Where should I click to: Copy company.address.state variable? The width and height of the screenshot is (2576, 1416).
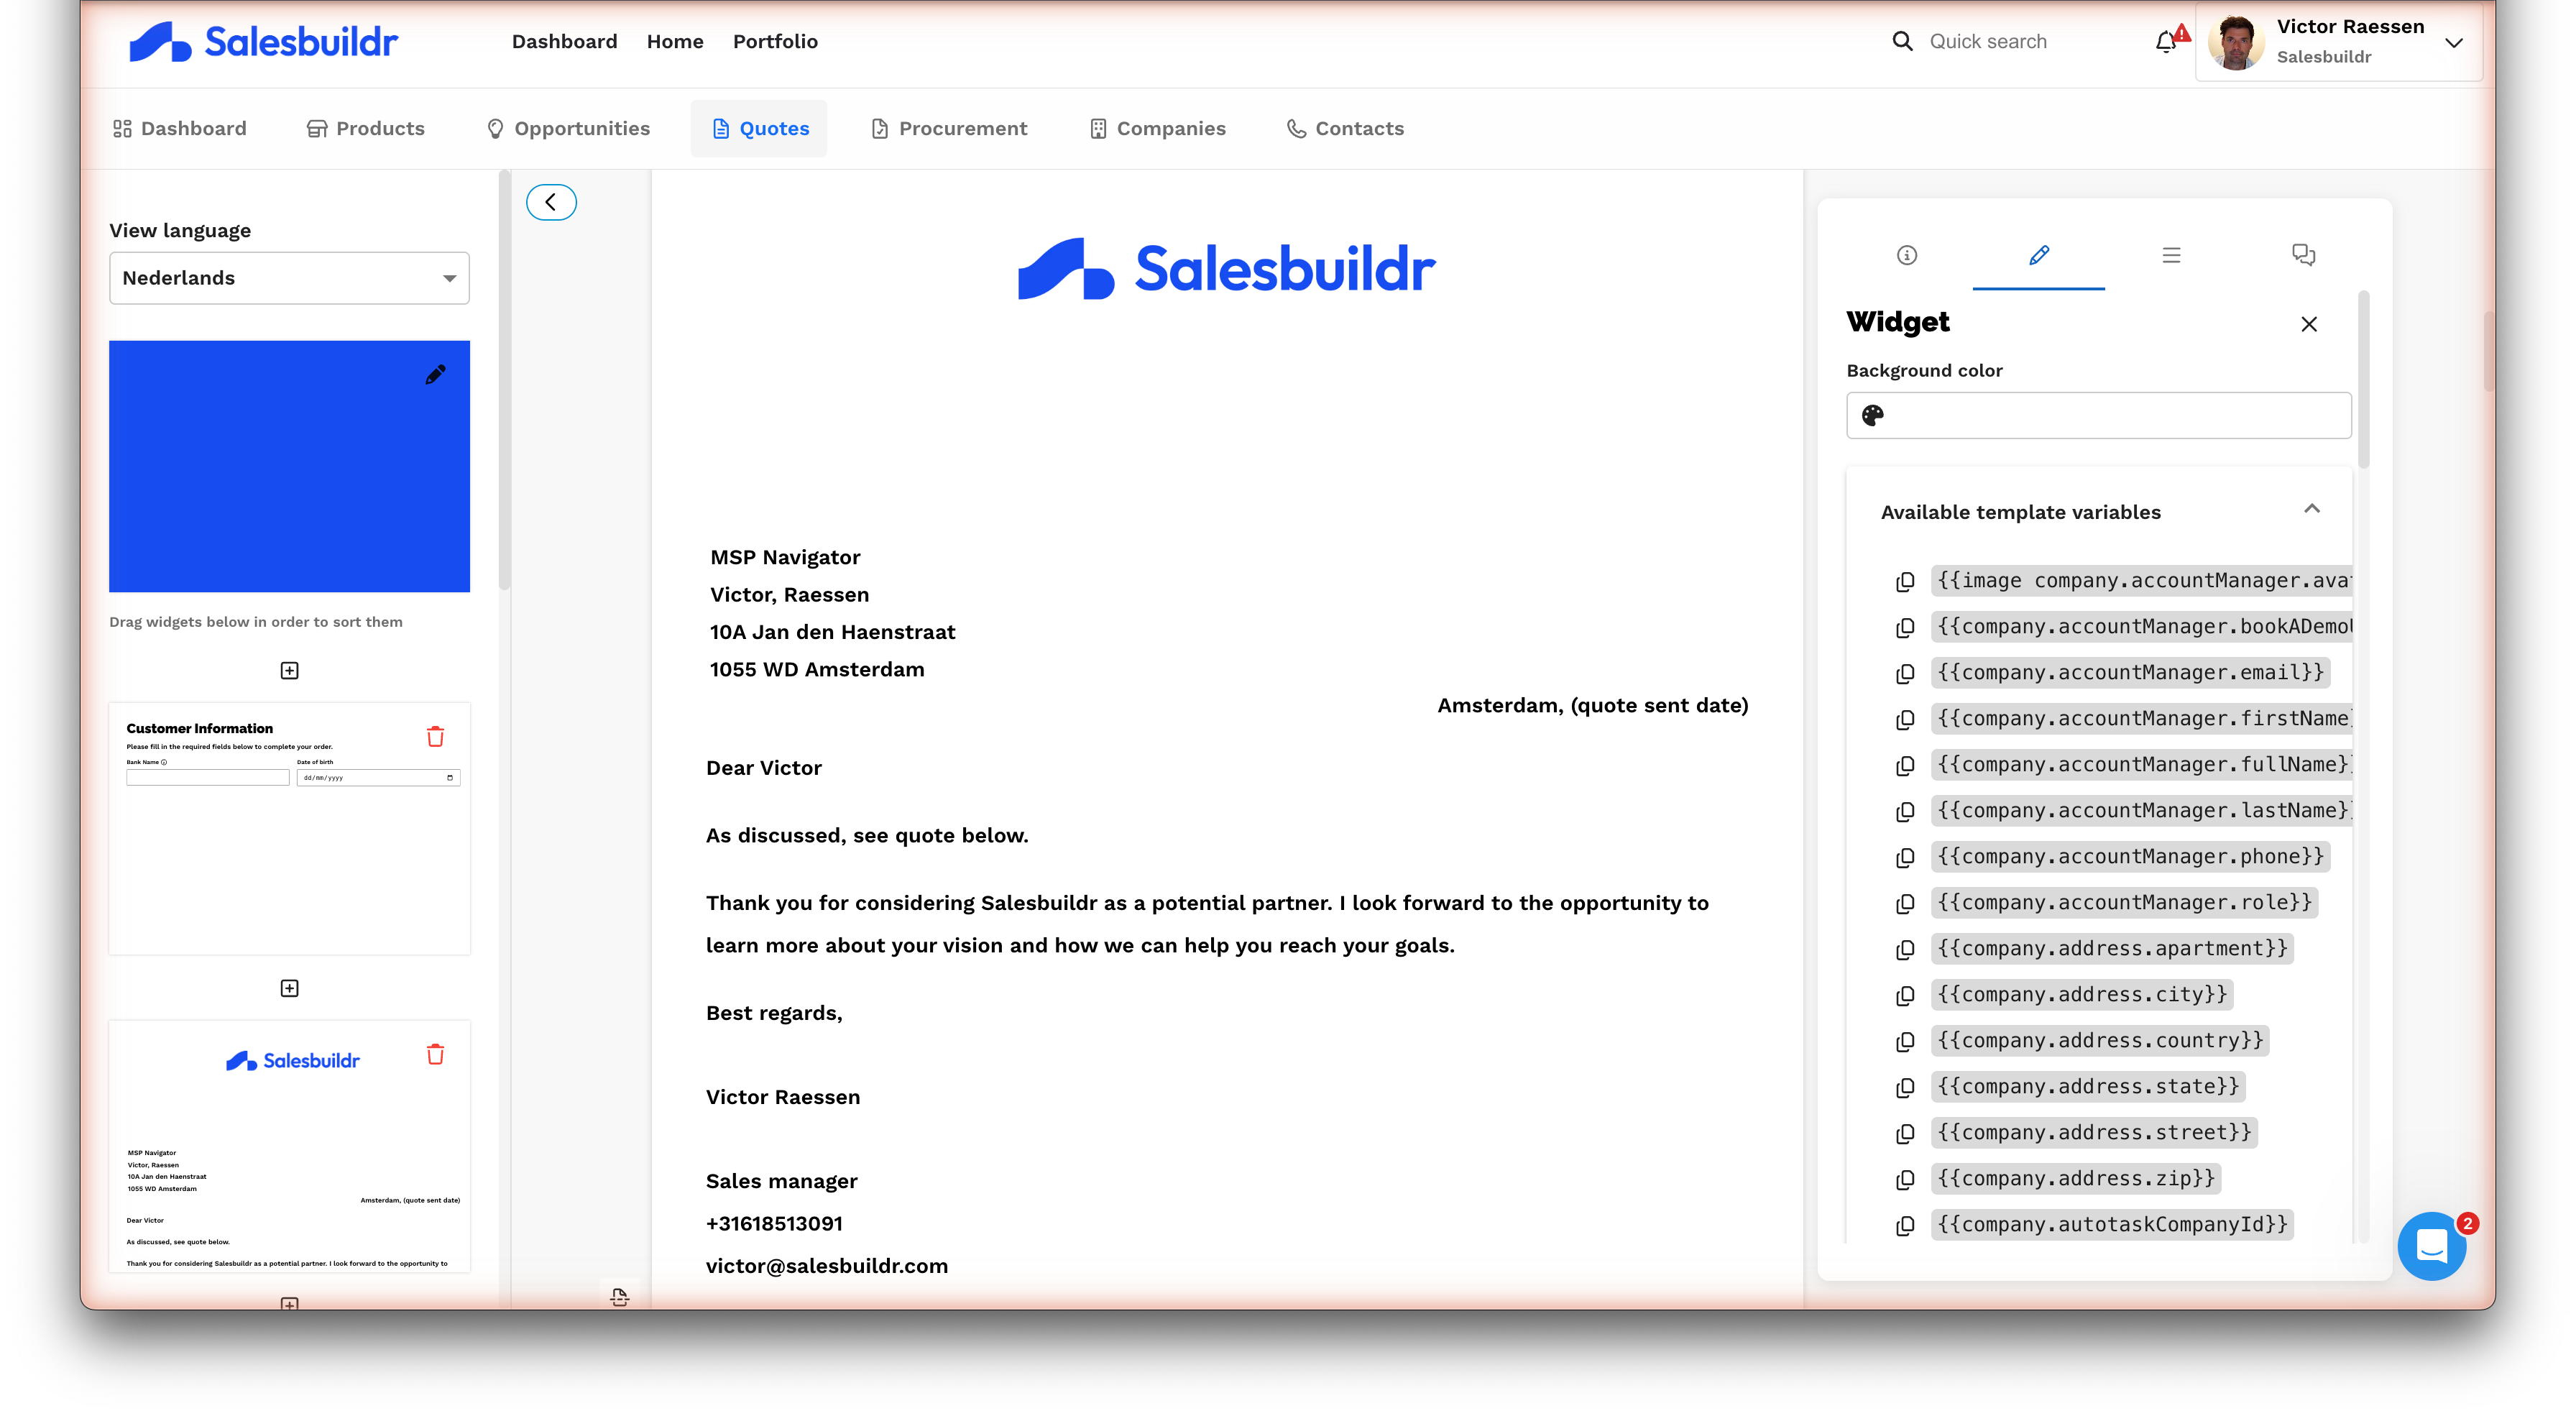coord(1905,1088)
